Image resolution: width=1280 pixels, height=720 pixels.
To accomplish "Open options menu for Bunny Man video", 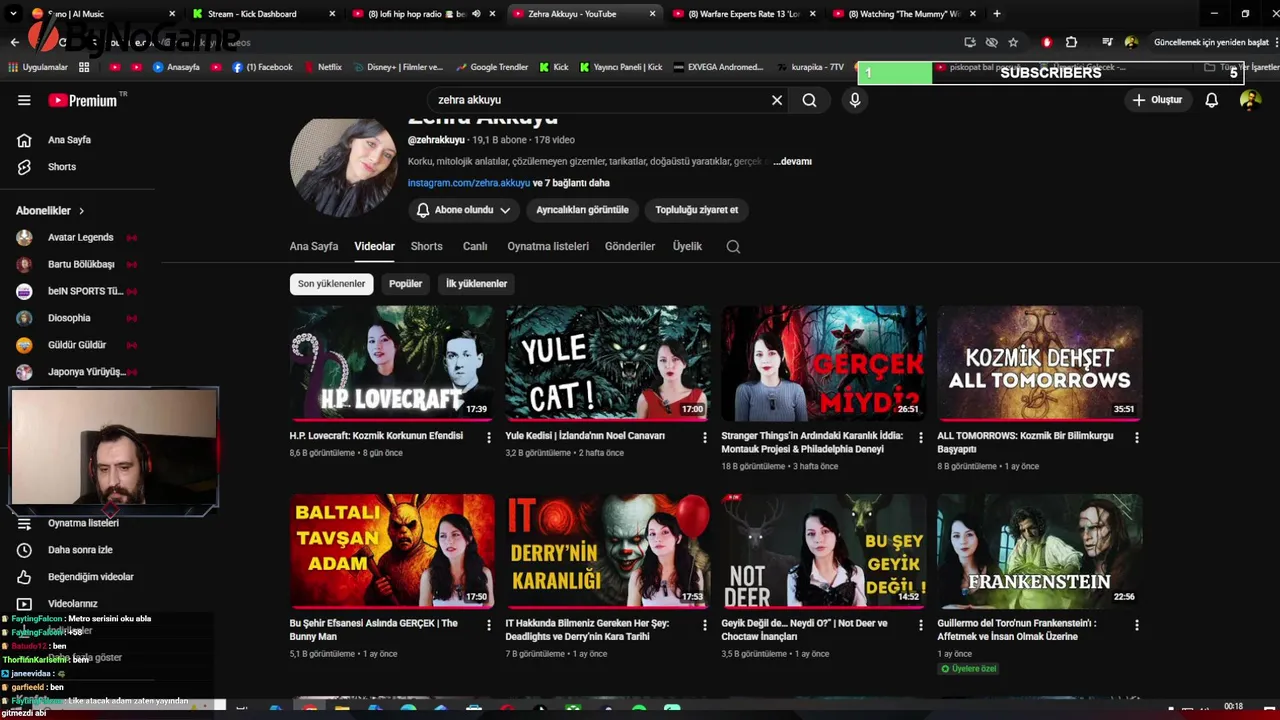I will pos(488,625).
